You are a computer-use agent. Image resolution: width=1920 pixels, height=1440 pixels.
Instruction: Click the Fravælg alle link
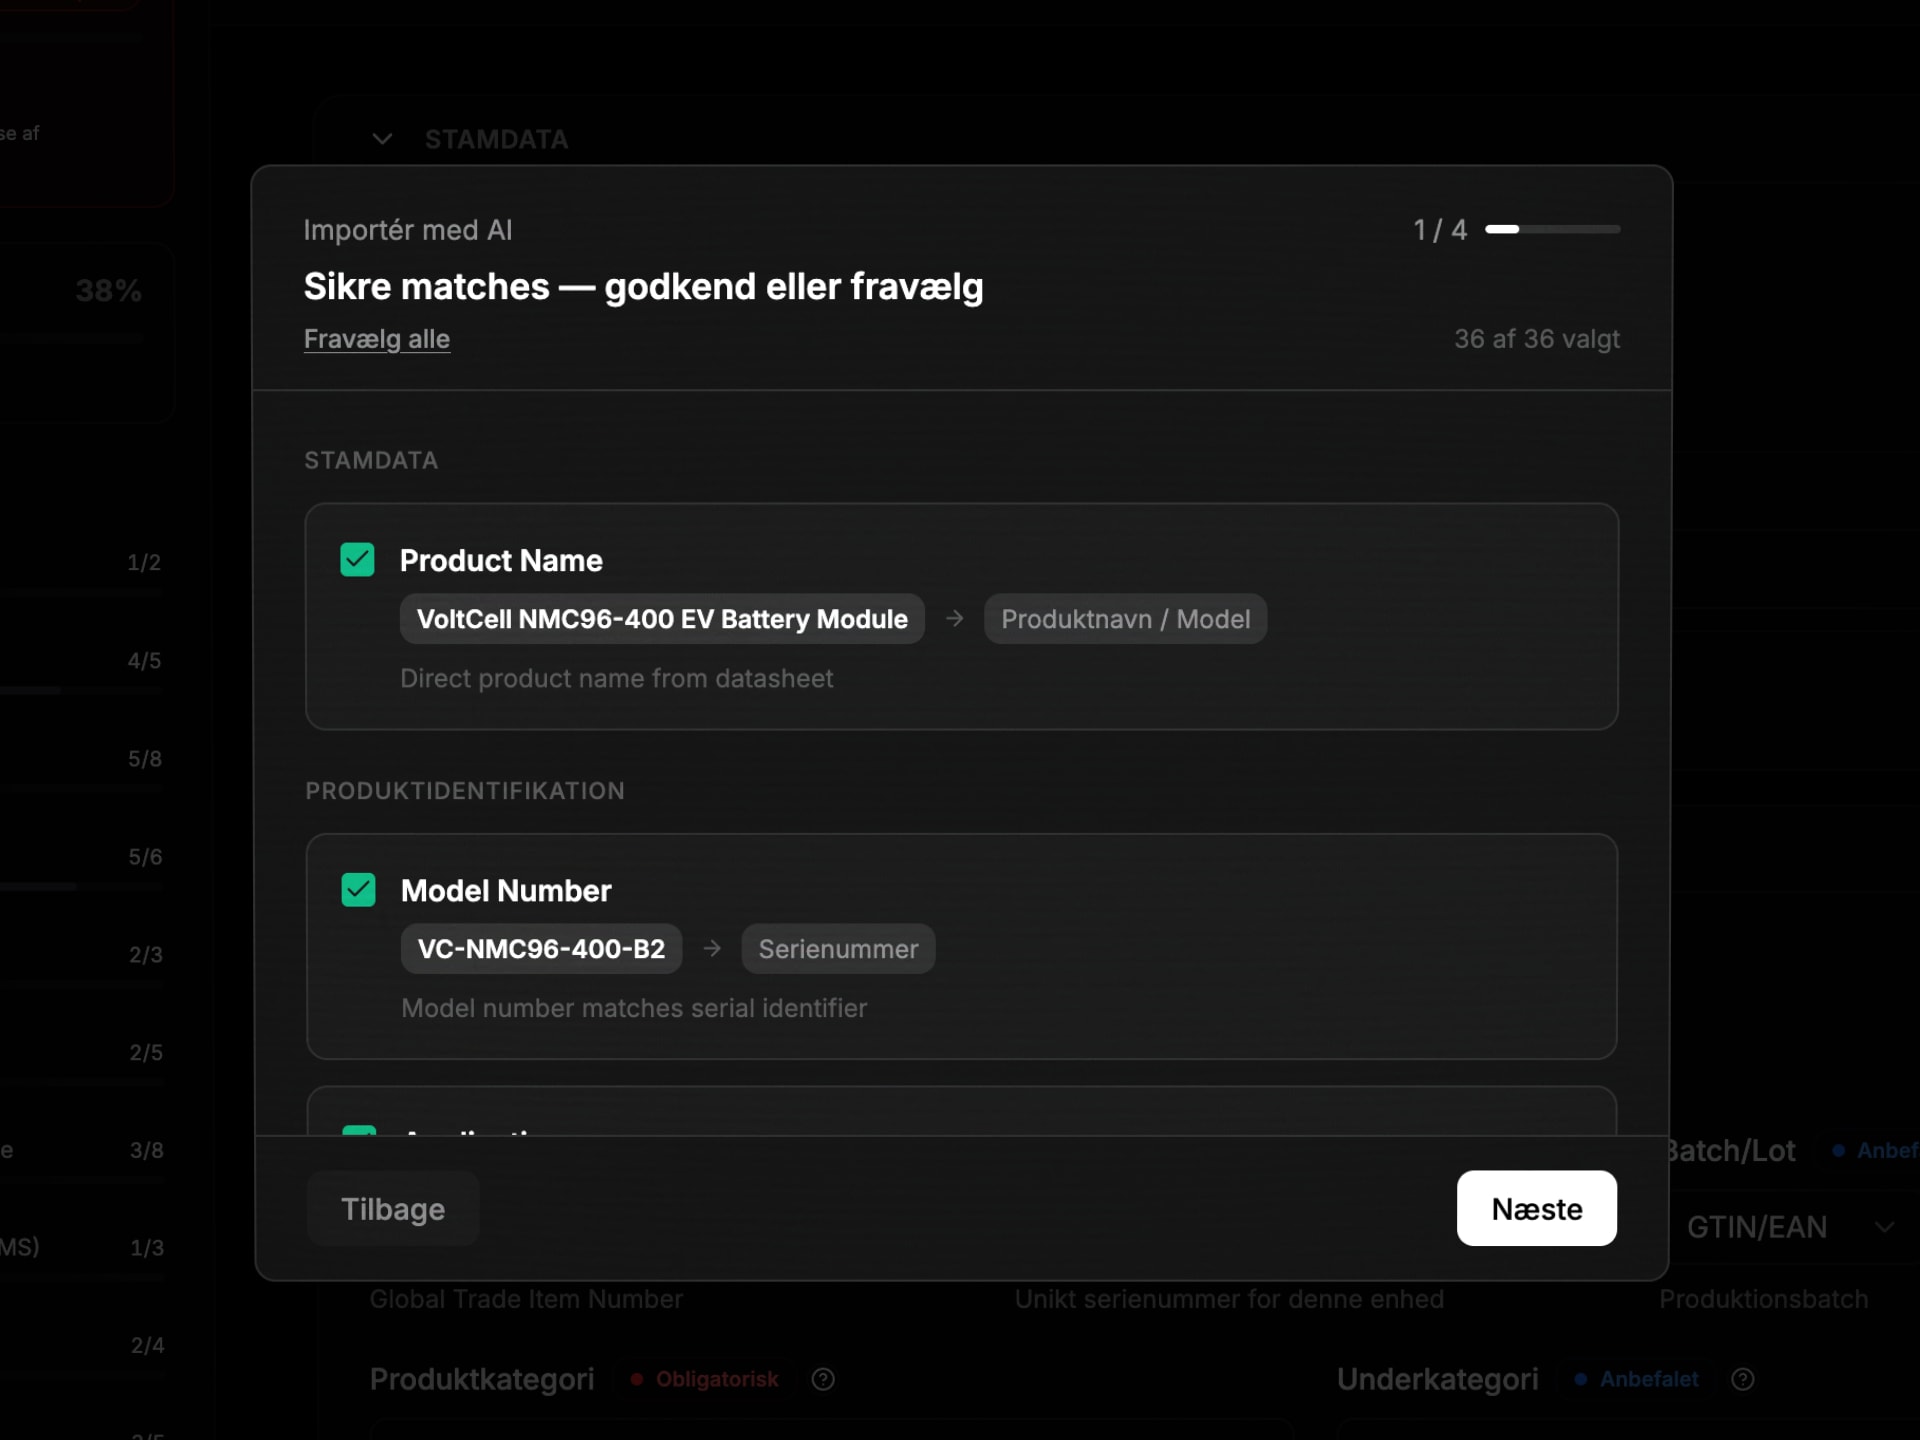click(x=377, y=339)
